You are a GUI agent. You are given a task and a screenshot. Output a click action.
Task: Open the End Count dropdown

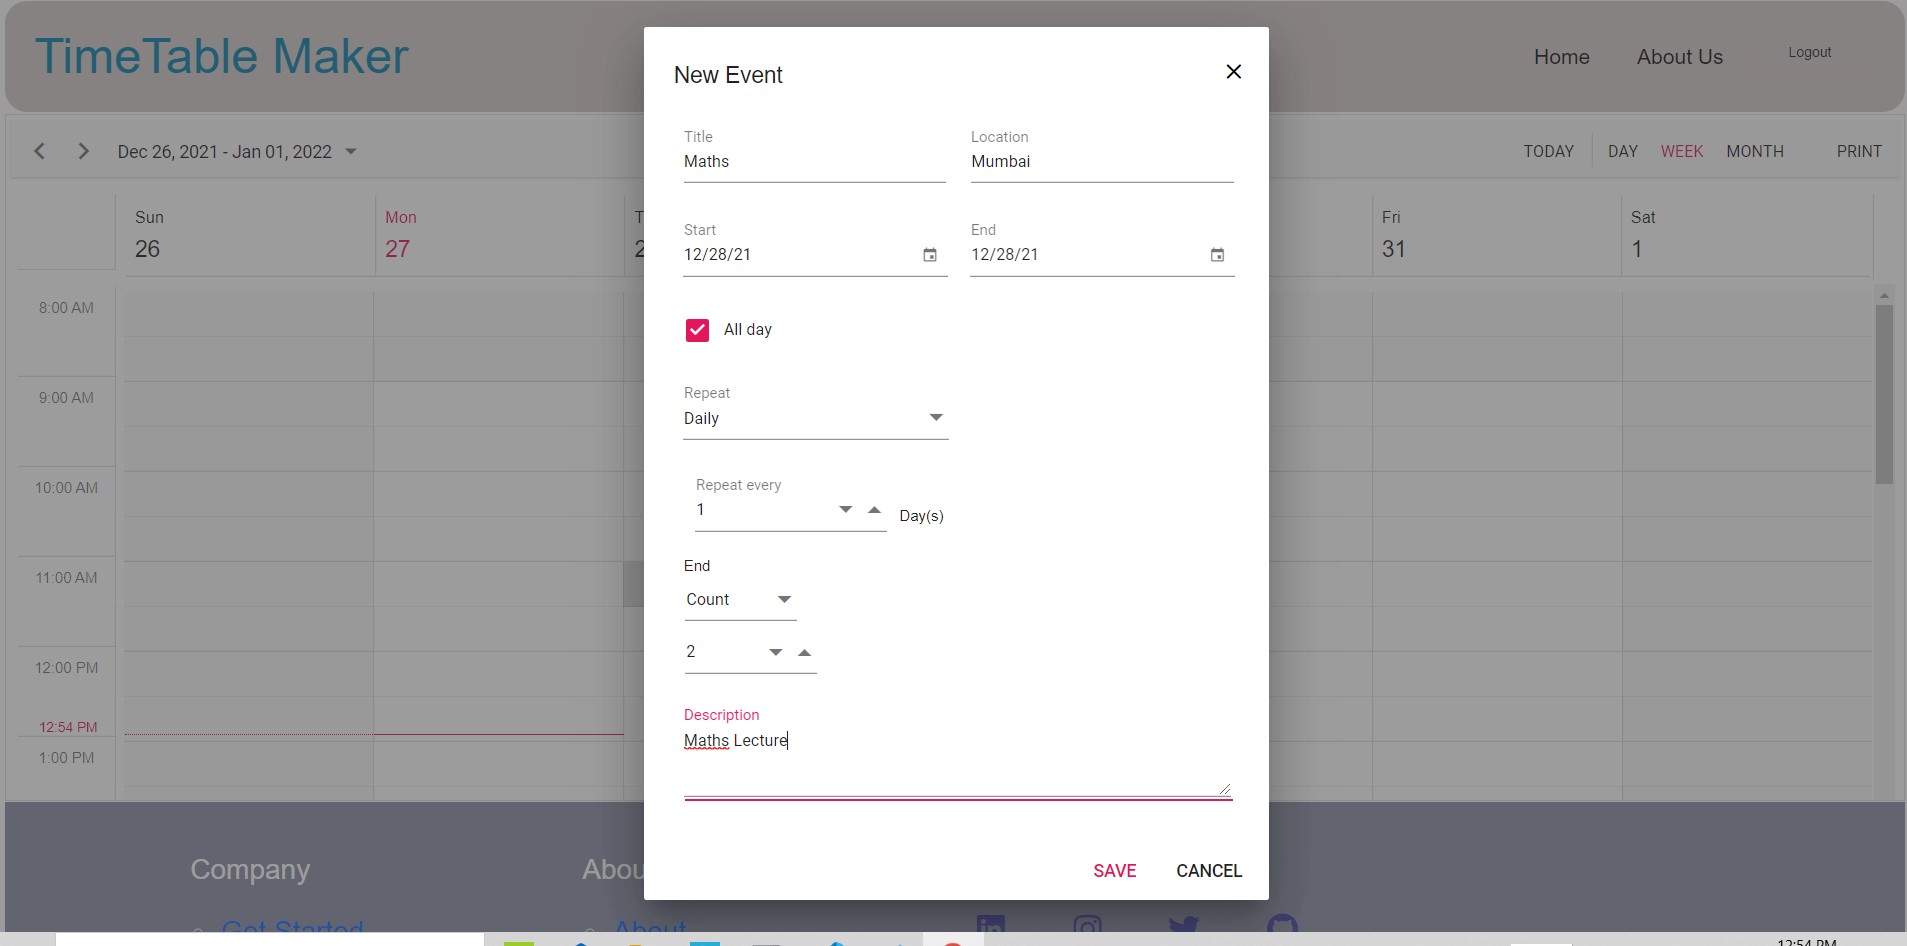[740, 600]
